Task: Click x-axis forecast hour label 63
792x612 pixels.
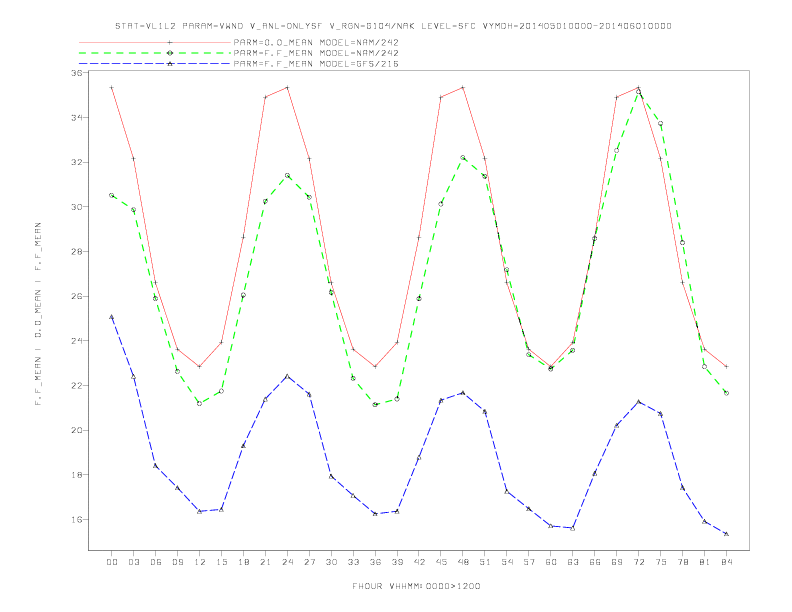Action: click(573, 562)
